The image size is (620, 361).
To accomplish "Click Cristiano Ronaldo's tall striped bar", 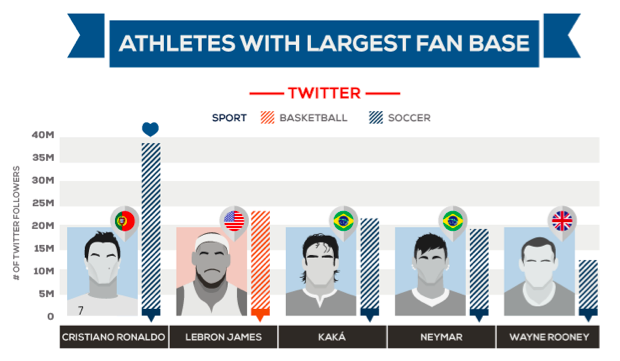I will pyautogui.click(x=151, y=229).
